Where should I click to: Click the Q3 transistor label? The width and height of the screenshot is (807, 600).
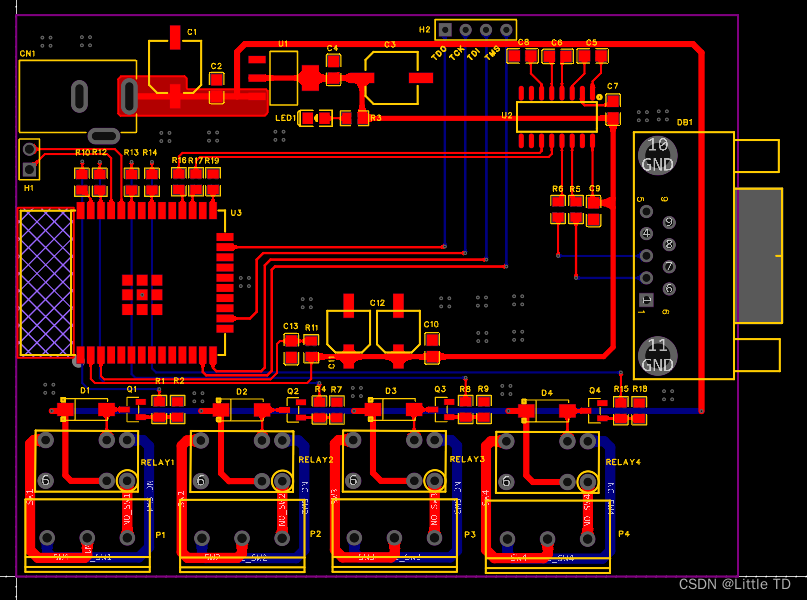440,390
